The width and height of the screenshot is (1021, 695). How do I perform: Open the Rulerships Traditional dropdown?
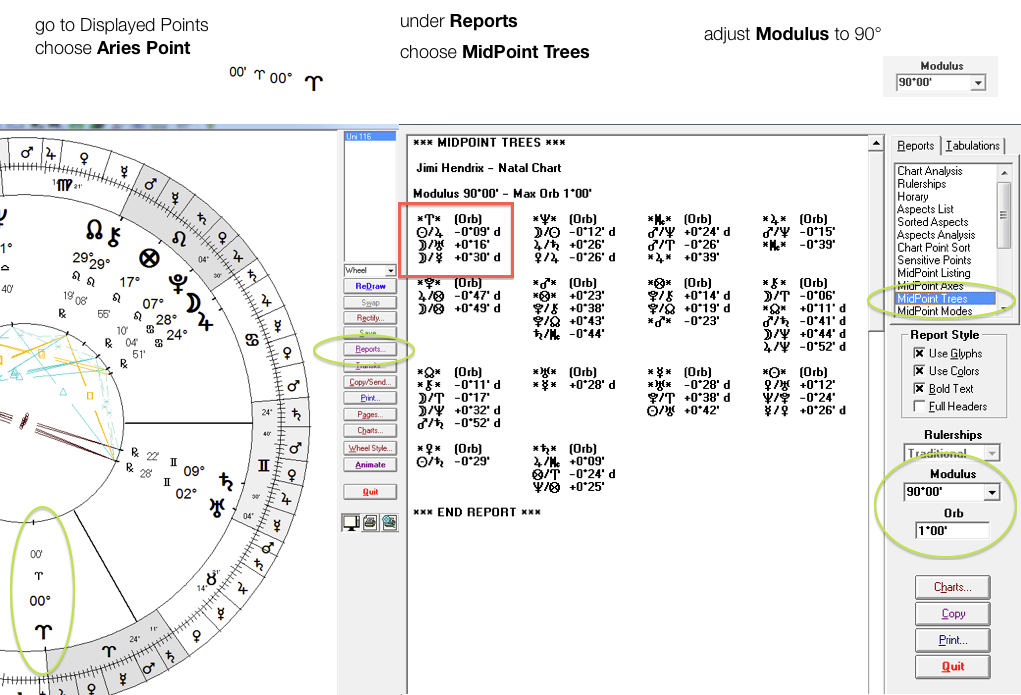click(x=991, y=453)
